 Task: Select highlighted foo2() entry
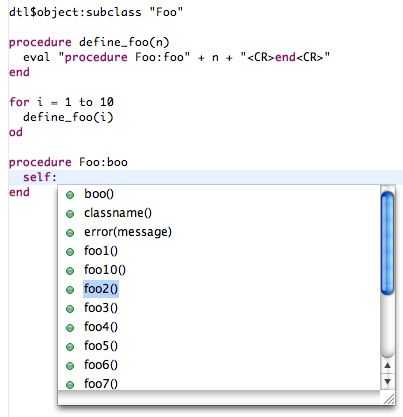click(x=101, y=289)
